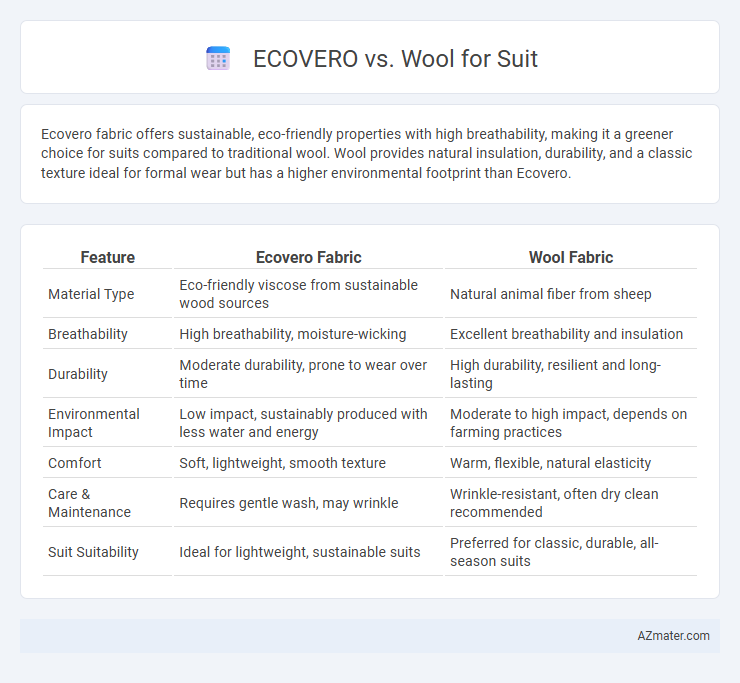Screen dimensions: 740x683
Task: Click the 'Durability' row label
Action: click(78, 374)
